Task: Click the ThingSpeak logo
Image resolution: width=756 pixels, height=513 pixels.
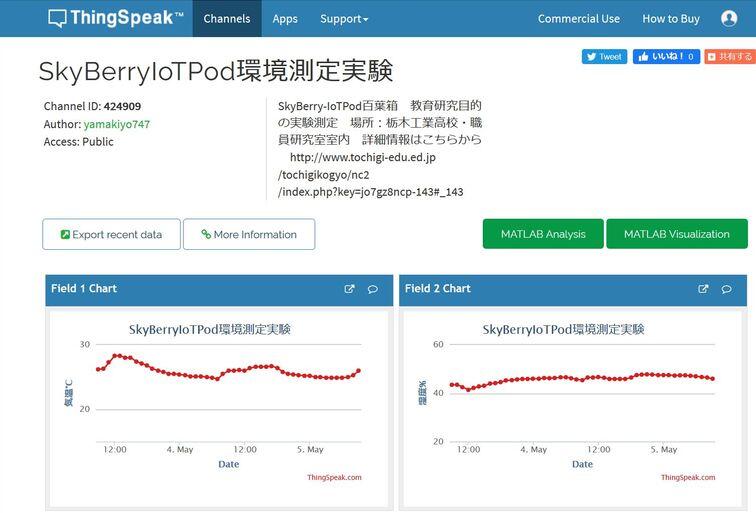Action: [116, 18]
